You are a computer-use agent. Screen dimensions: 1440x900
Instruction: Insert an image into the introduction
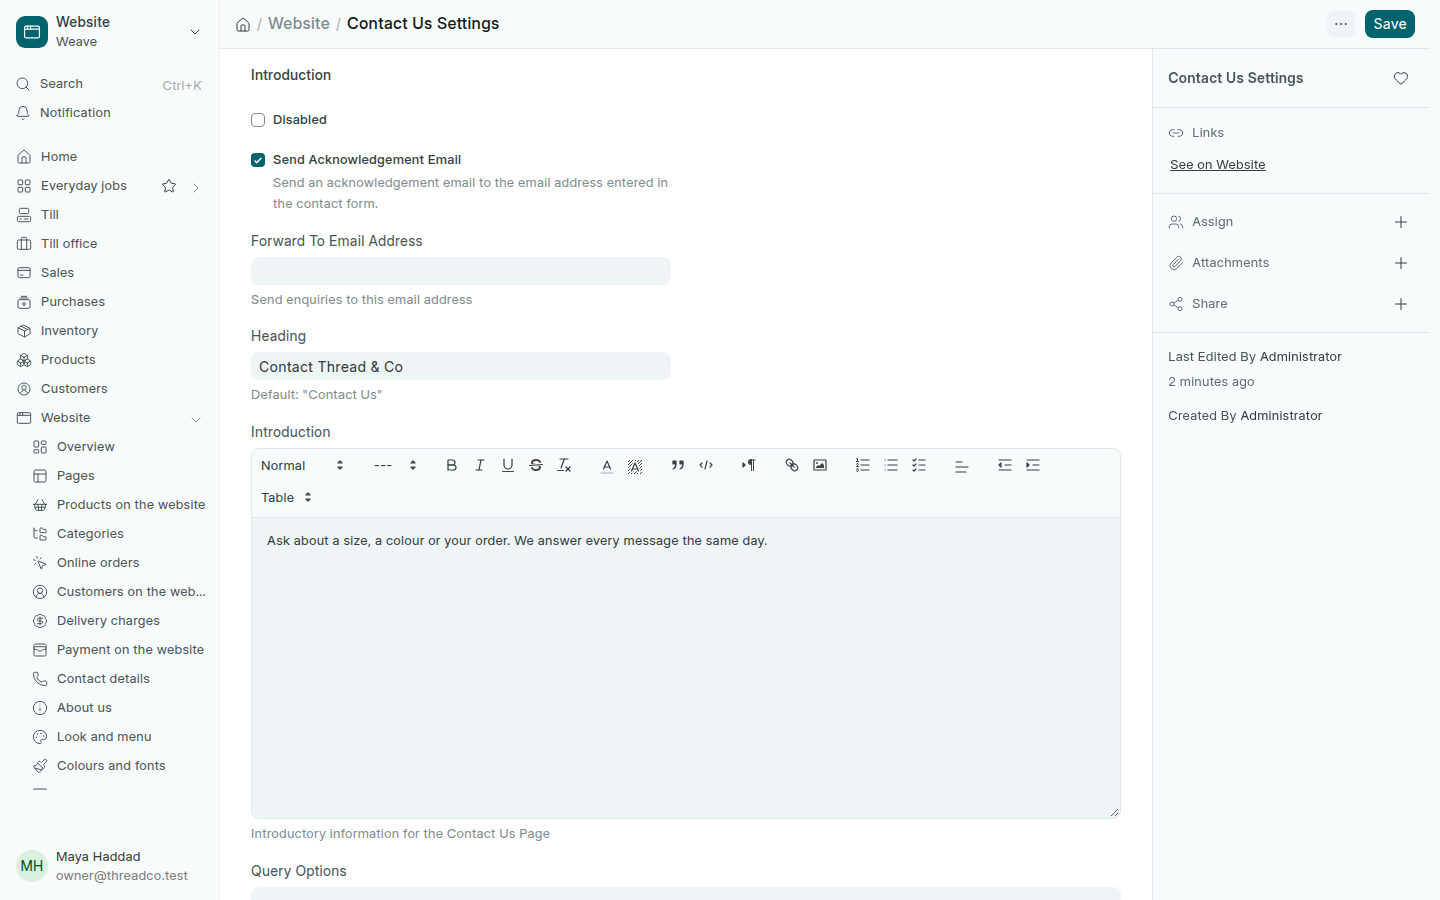[x=820, y=465]
